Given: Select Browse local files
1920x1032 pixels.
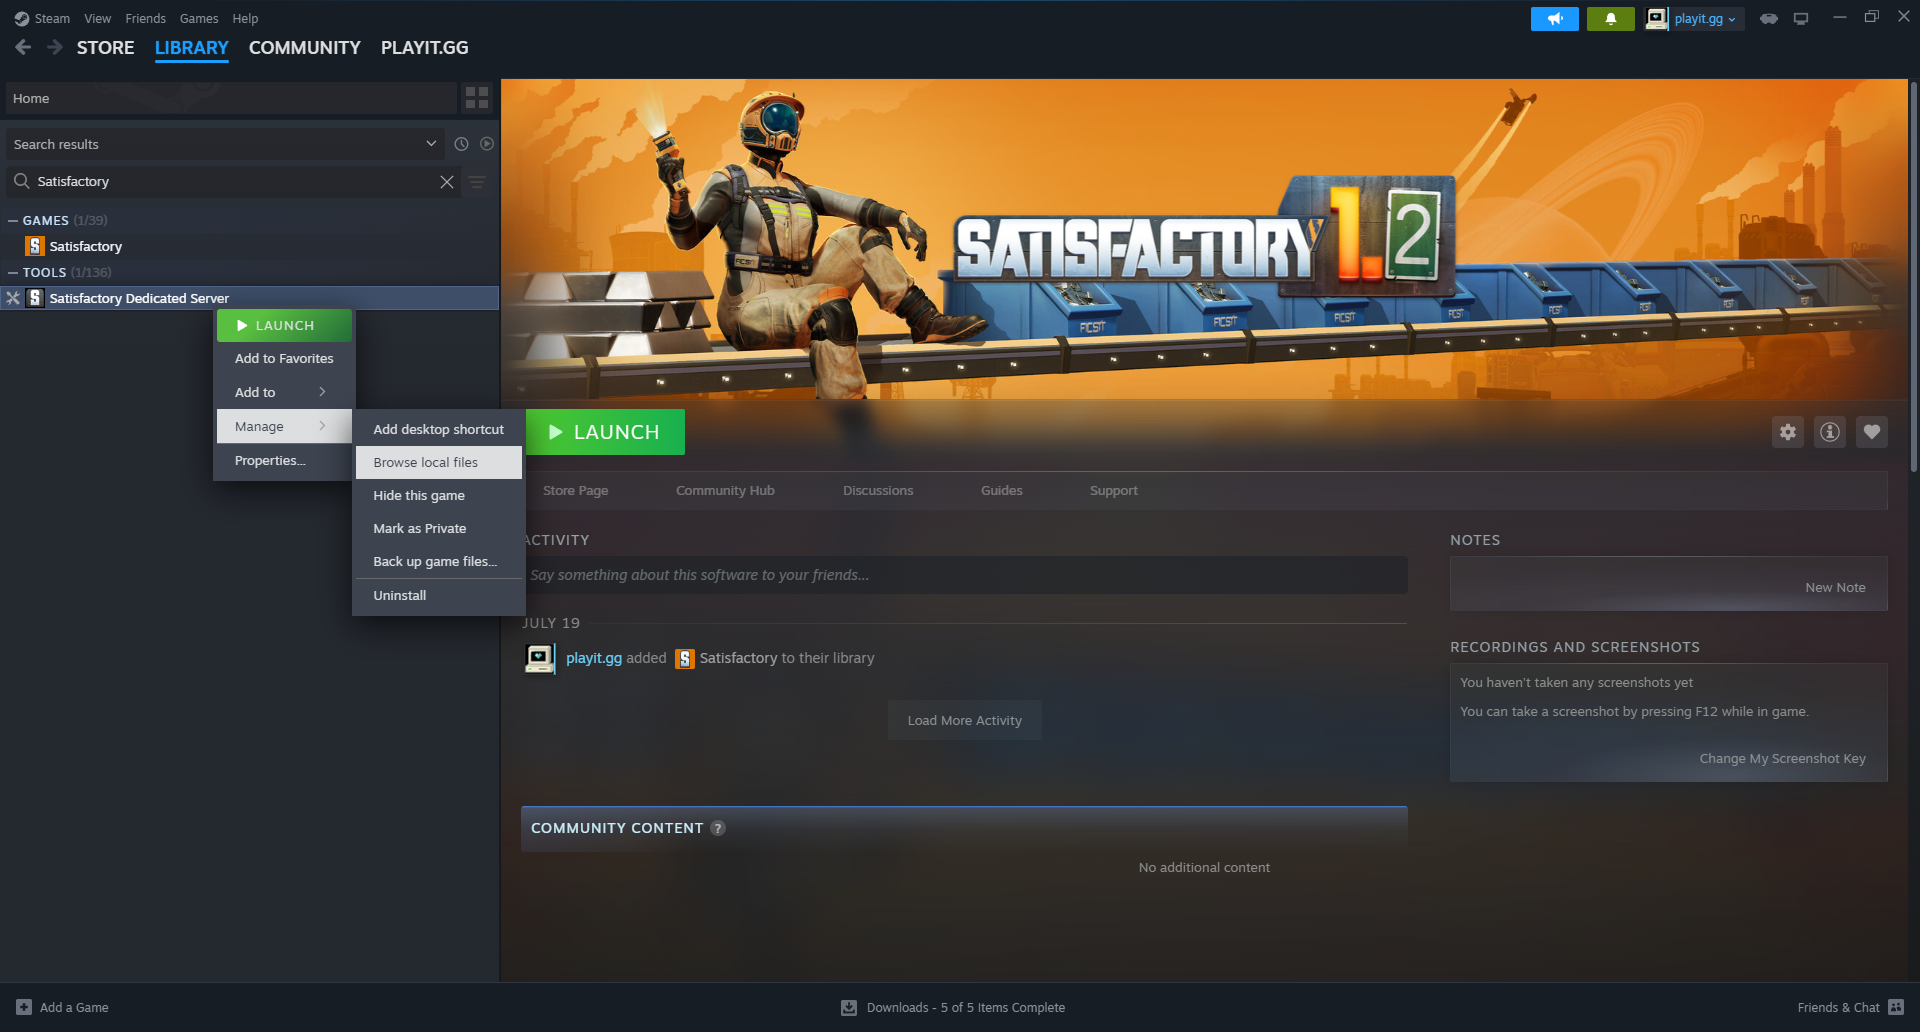Looking at the screenshot, I should 439,462.
